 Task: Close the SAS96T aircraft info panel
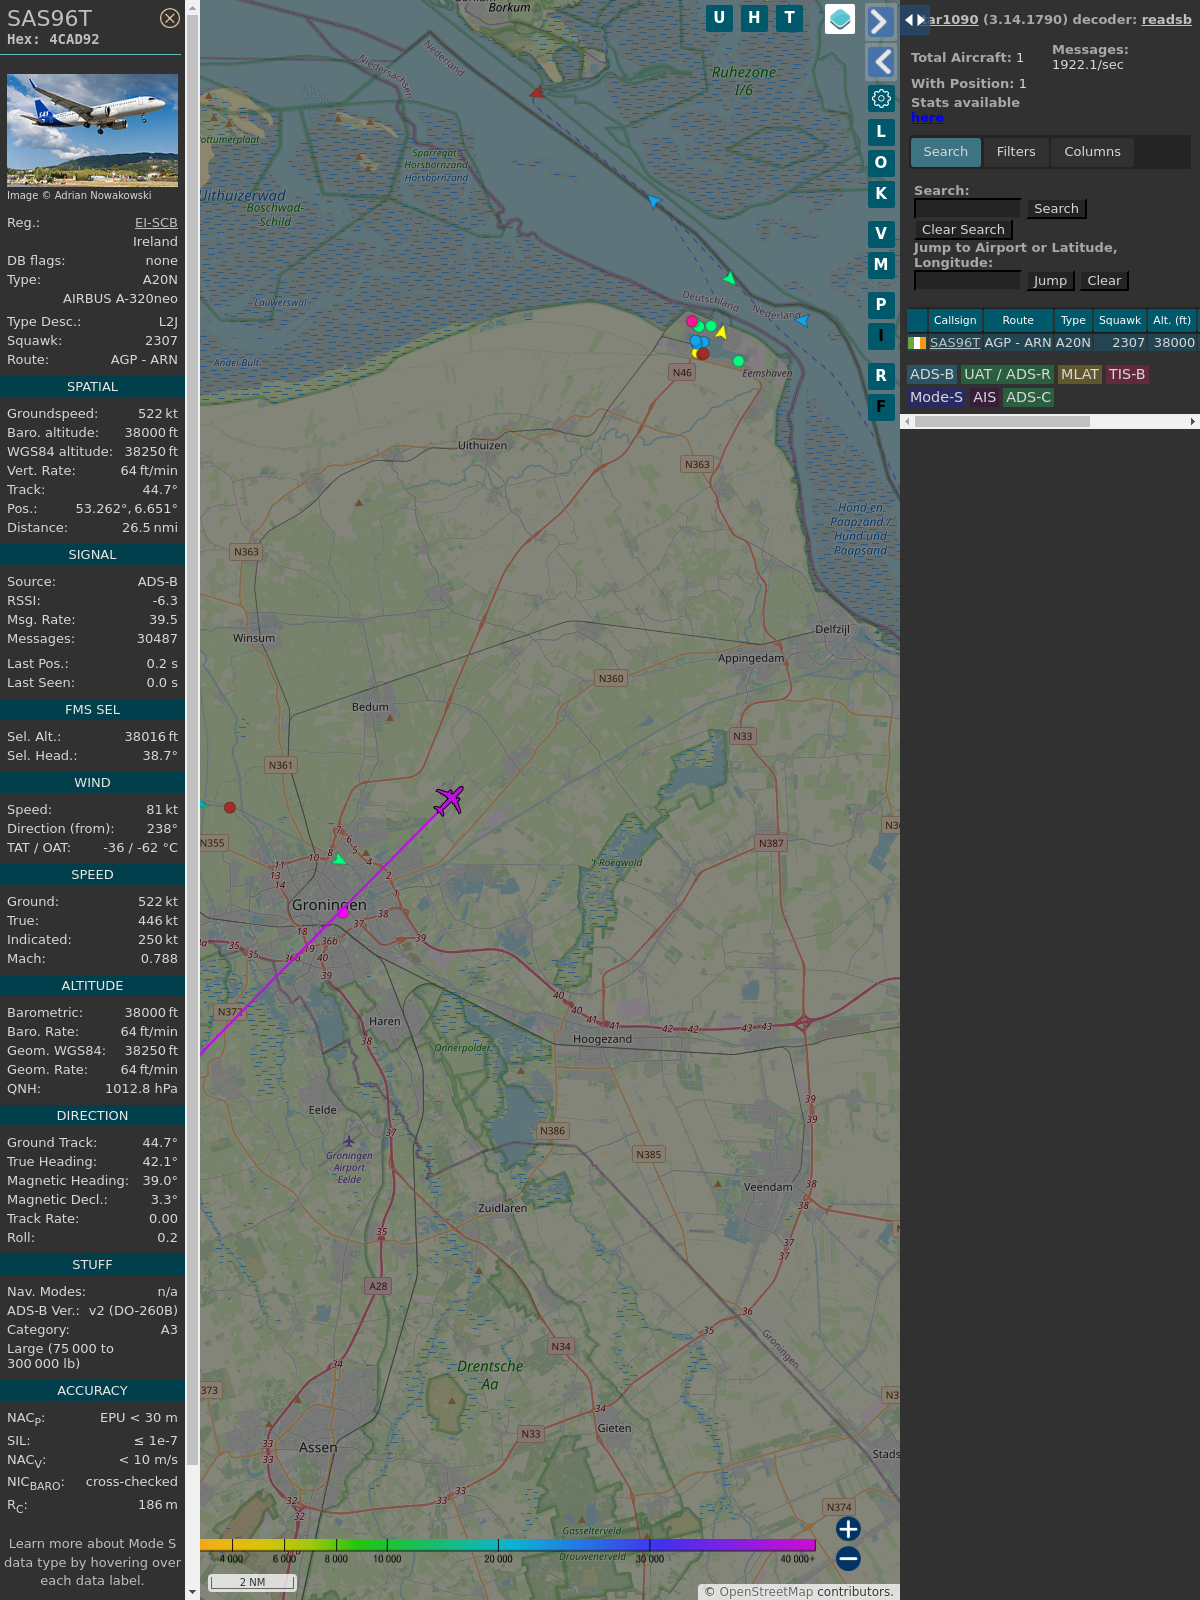coord(170,18)
